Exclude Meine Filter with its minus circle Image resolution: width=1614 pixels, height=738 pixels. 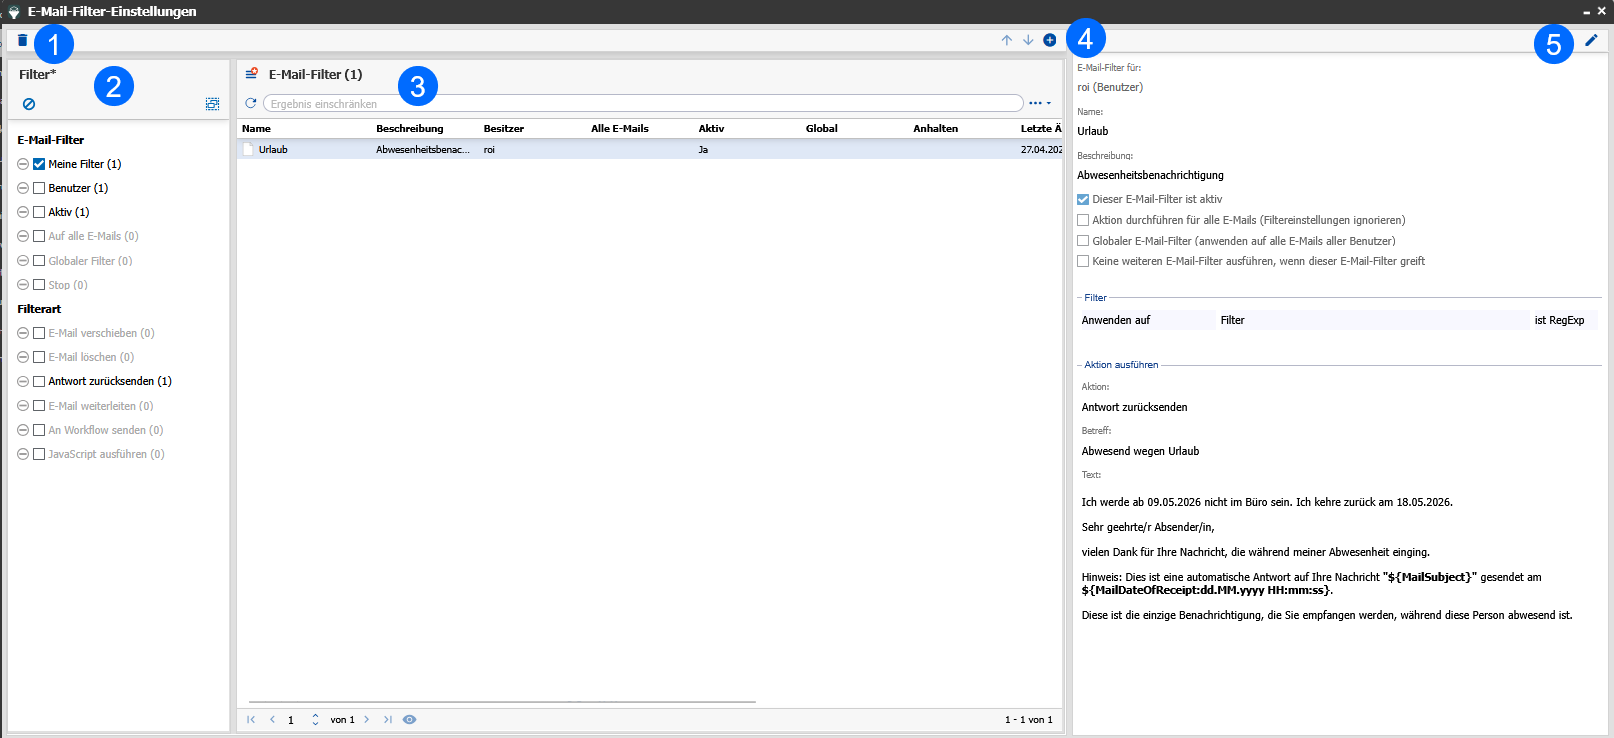(23, 164)
